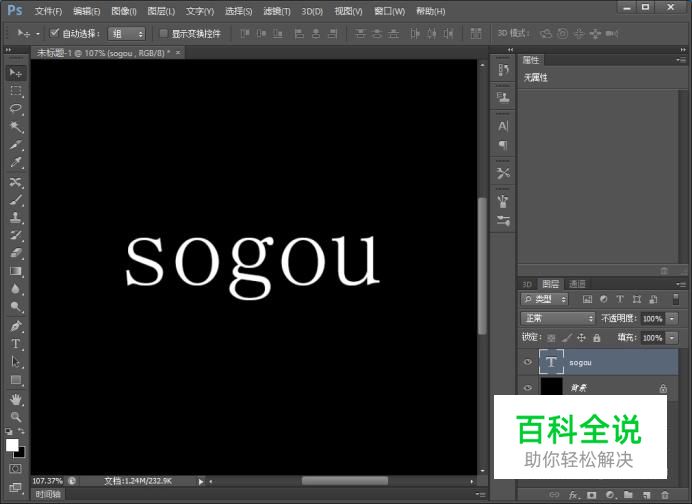
Task: Select the Clone Stamp tool
Action: tap(15, 218)
